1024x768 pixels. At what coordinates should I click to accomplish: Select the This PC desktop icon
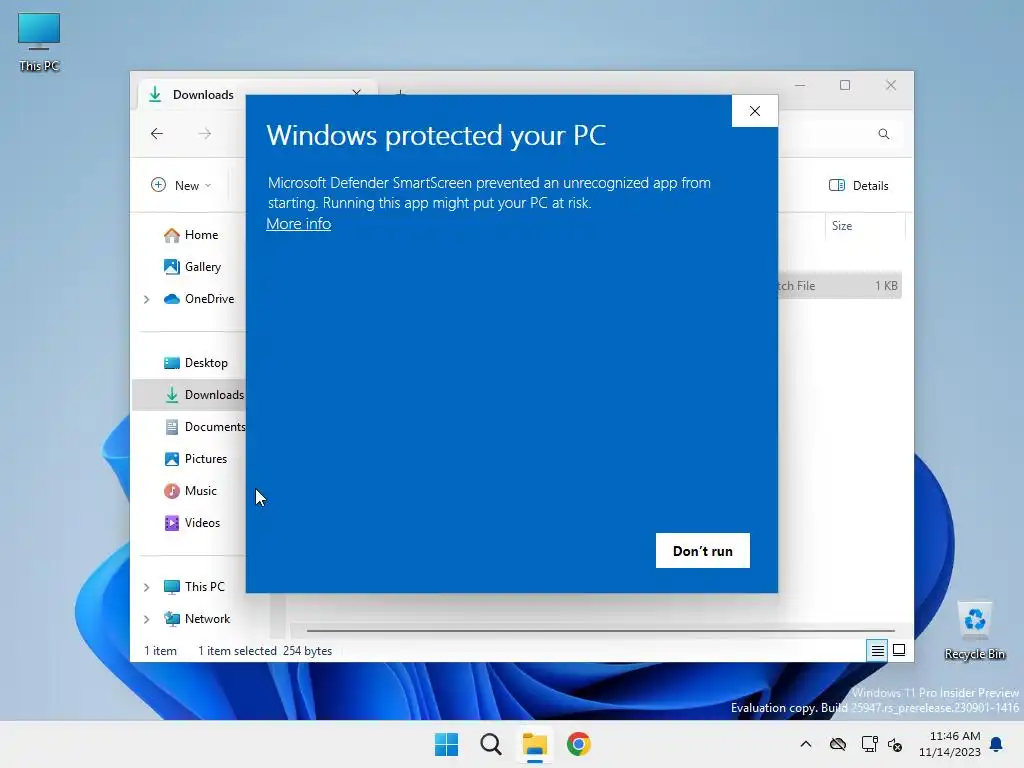[39, 42]
